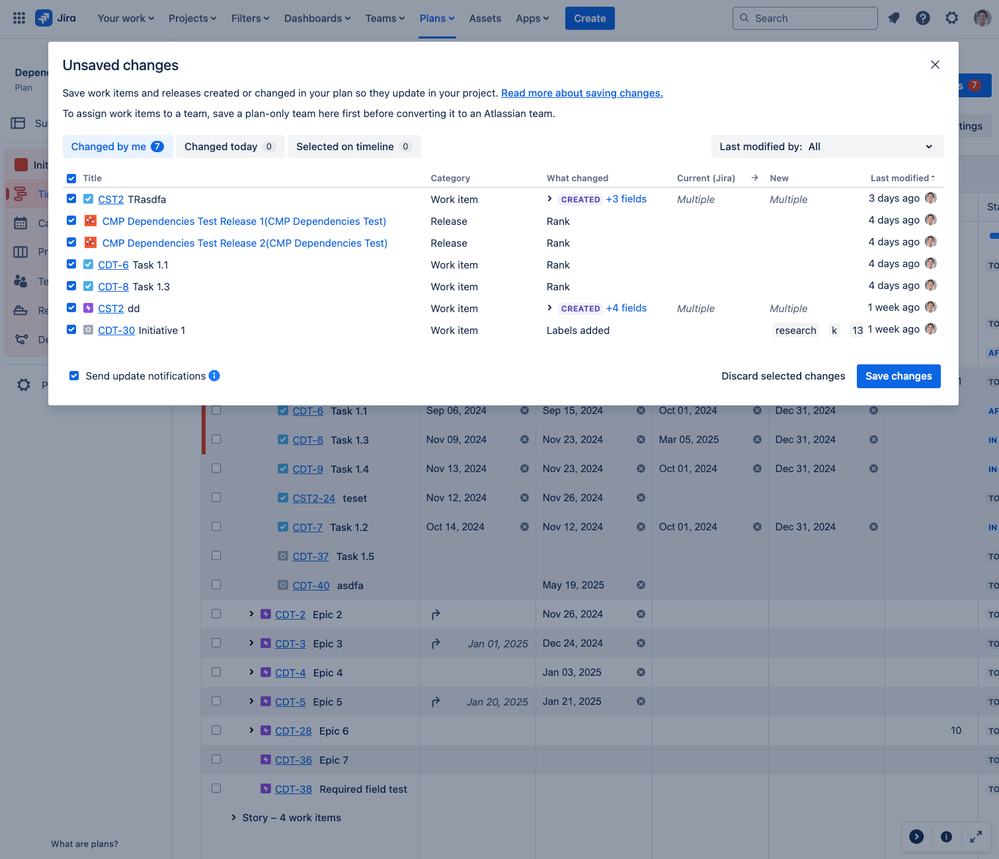Expand the CDT-5 Epic 5 row

click(251, 701)
